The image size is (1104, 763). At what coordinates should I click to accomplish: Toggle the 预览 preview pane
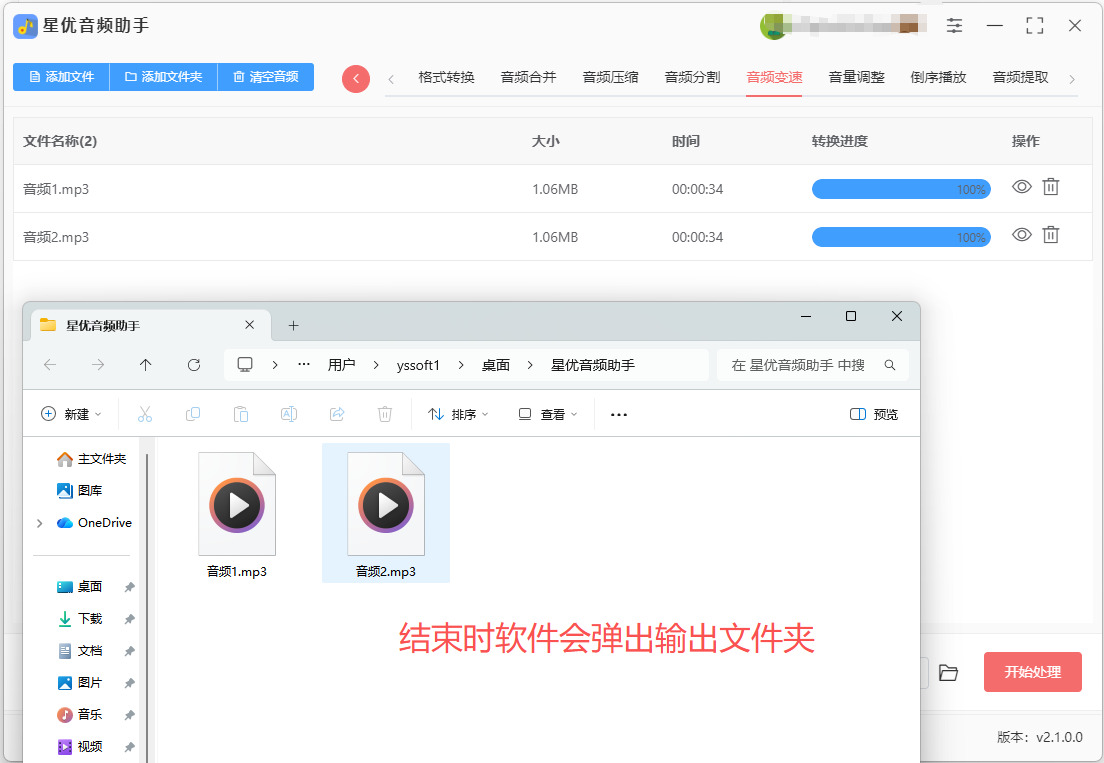874,414
